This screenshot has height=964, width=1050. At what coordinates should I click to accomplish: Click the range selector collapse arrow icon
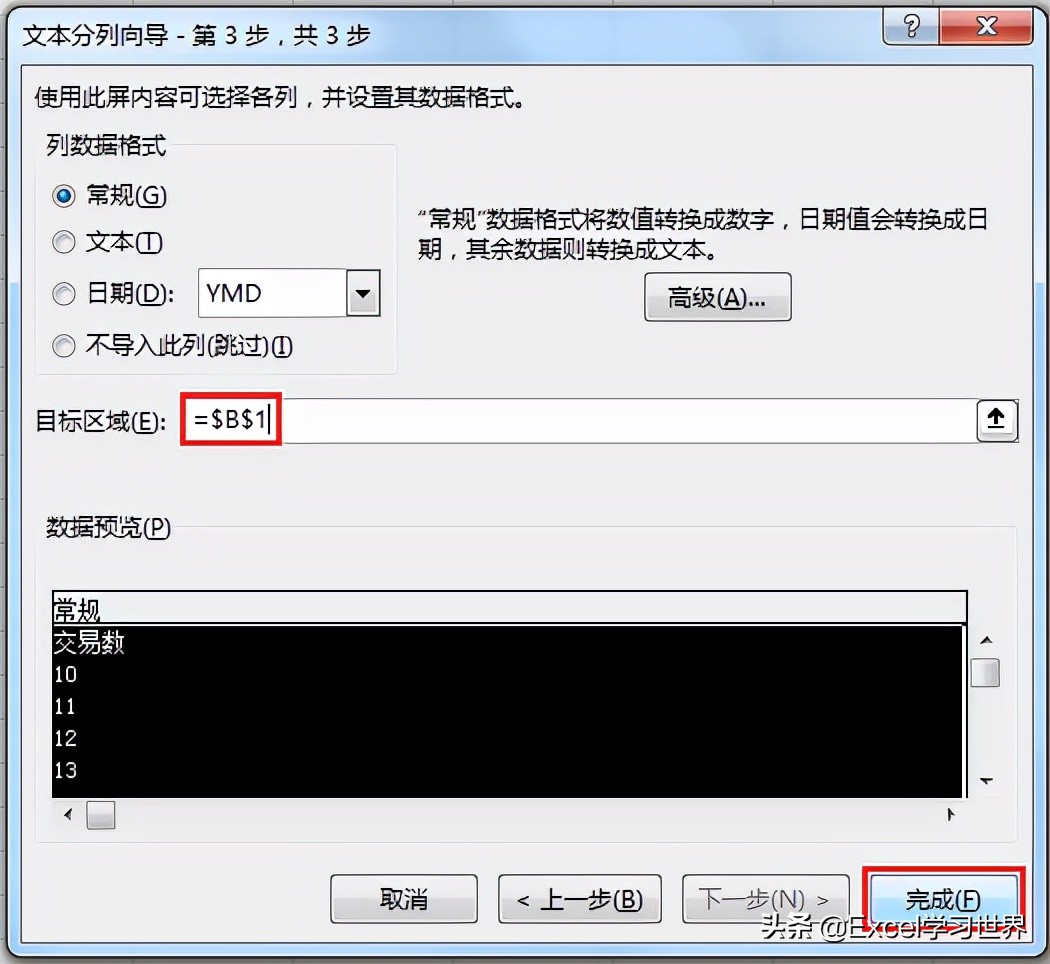click(x=996, y=420)
